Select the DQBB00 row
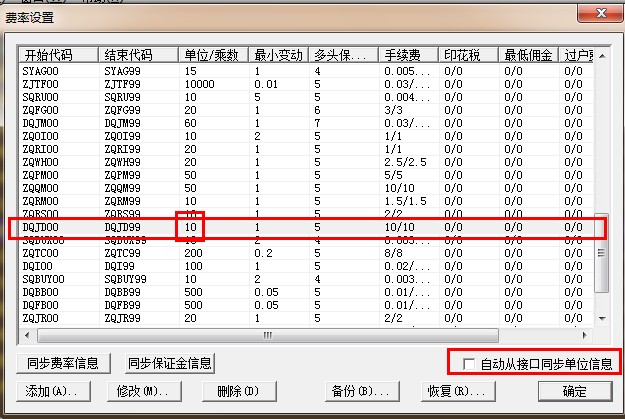The image size is (625, 419). [x=307, y=292]
